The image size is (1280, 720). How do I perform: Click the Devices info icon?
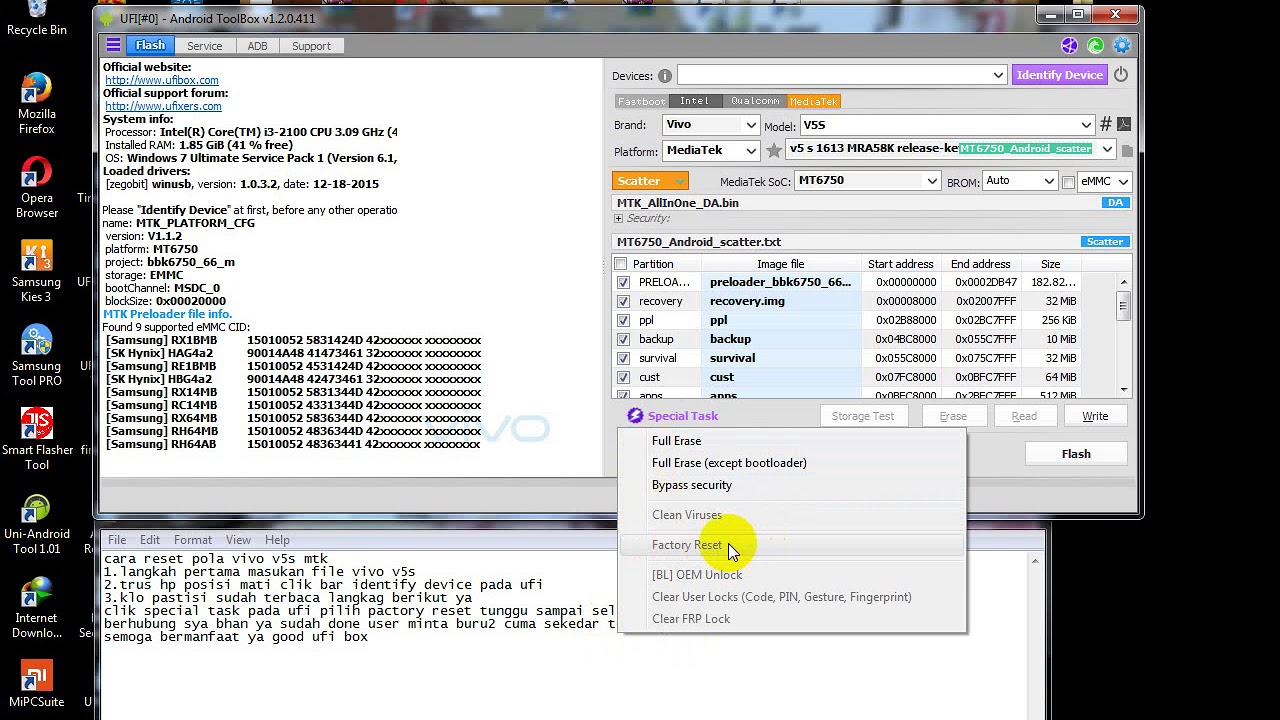click(665, 76)
